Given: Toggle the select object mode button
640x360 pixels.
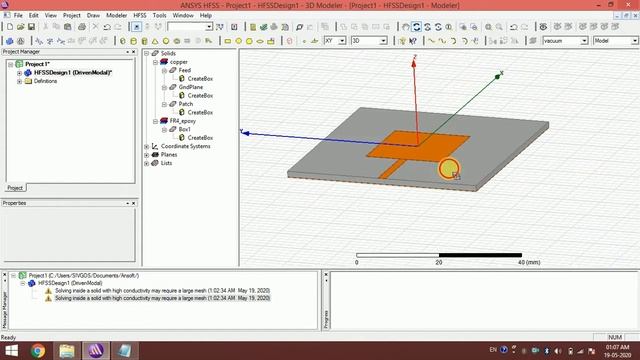Looking at the screenshot, I should [x=136, y=27].
